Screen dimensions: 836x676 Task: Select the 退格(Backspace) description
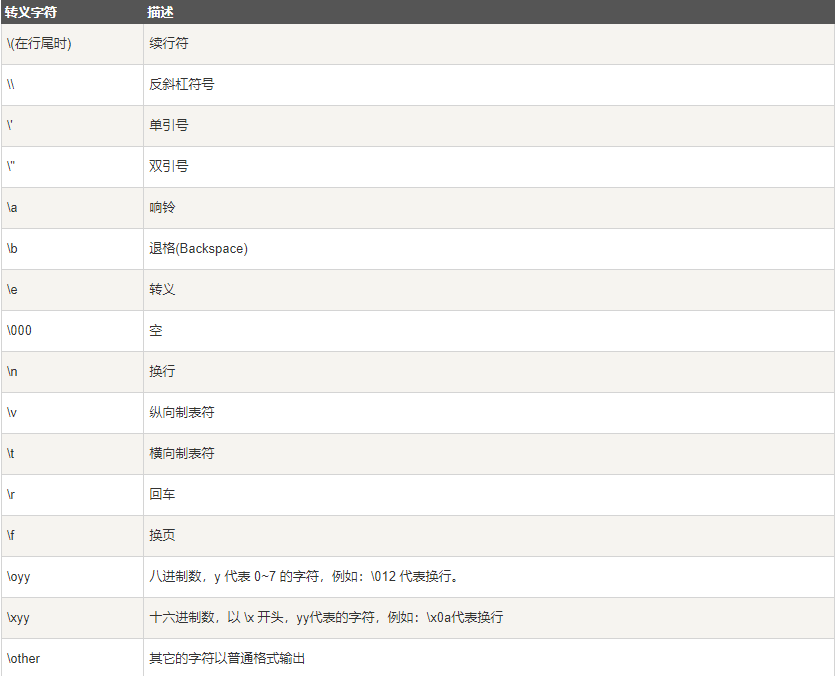pyautogui.click(x=198, y=248)
